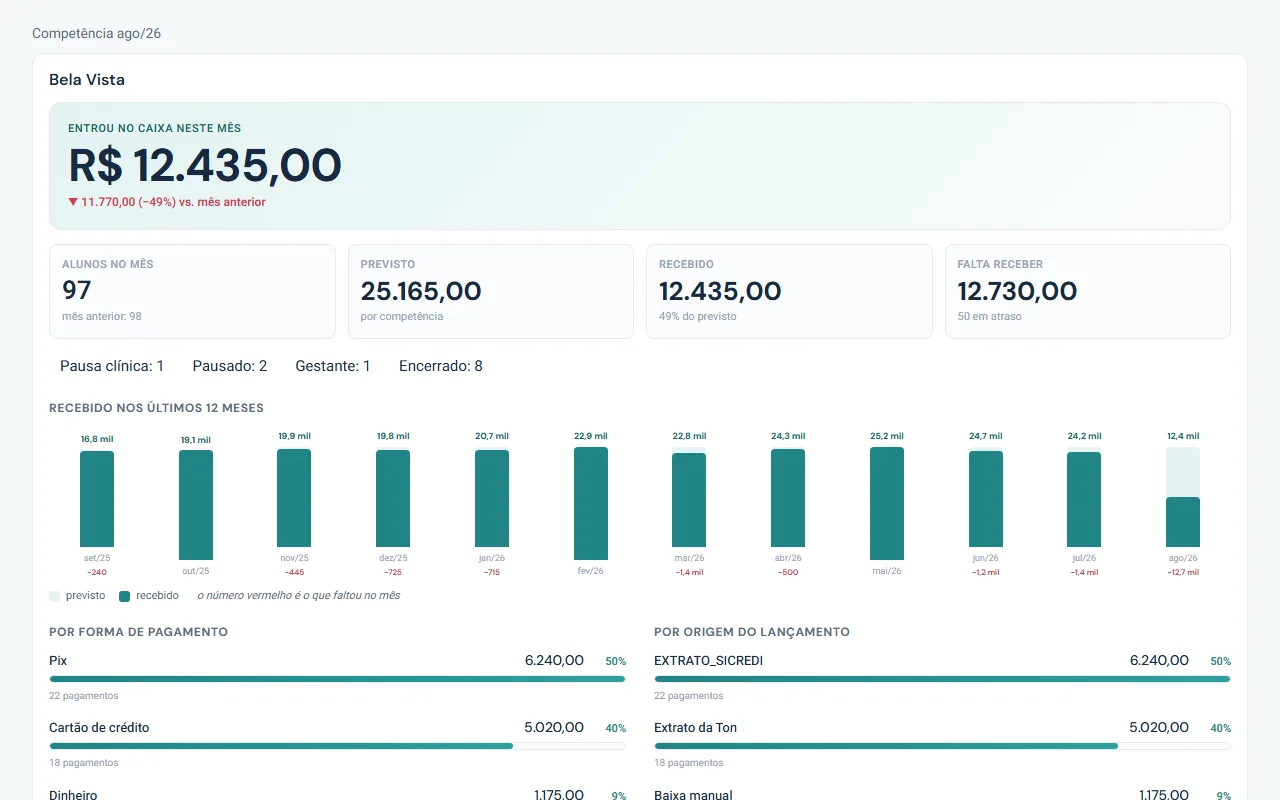Image resolution: width=1280 pixels, height=800 pixels.
Task: Click the jan/26 bar of 20,7 mil
Action: [x=492, y=498]
